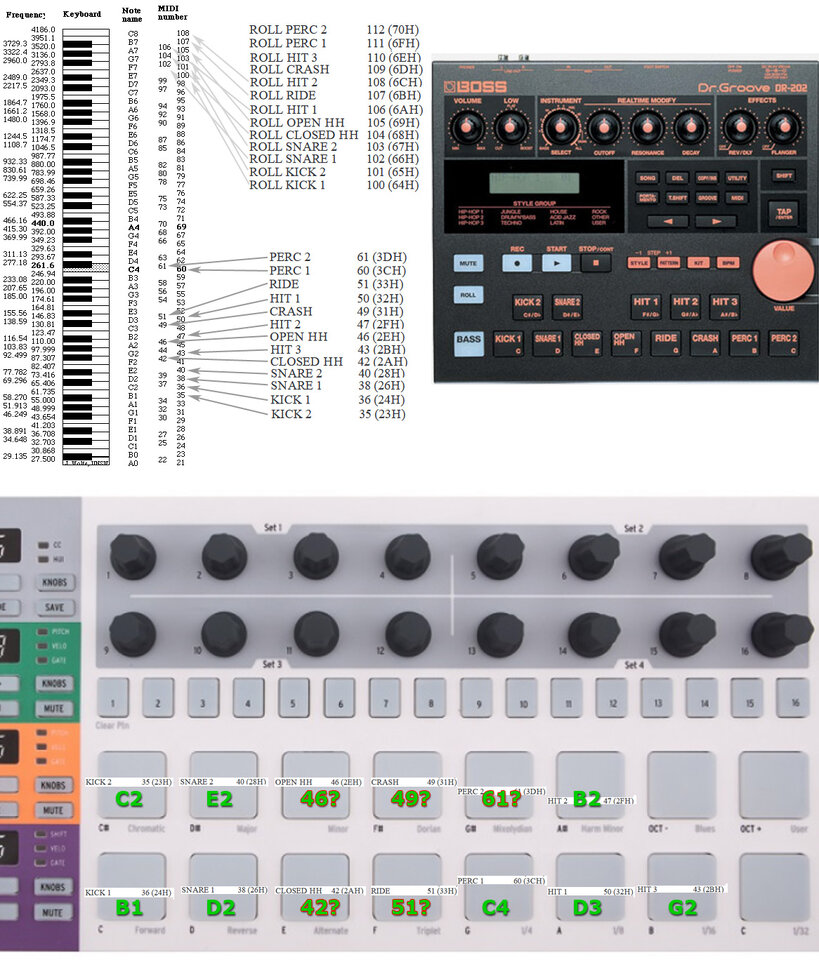This screenshot has height=960, width=819.
Task: Select the BPM mode button
Action: [x=728, y=263]
